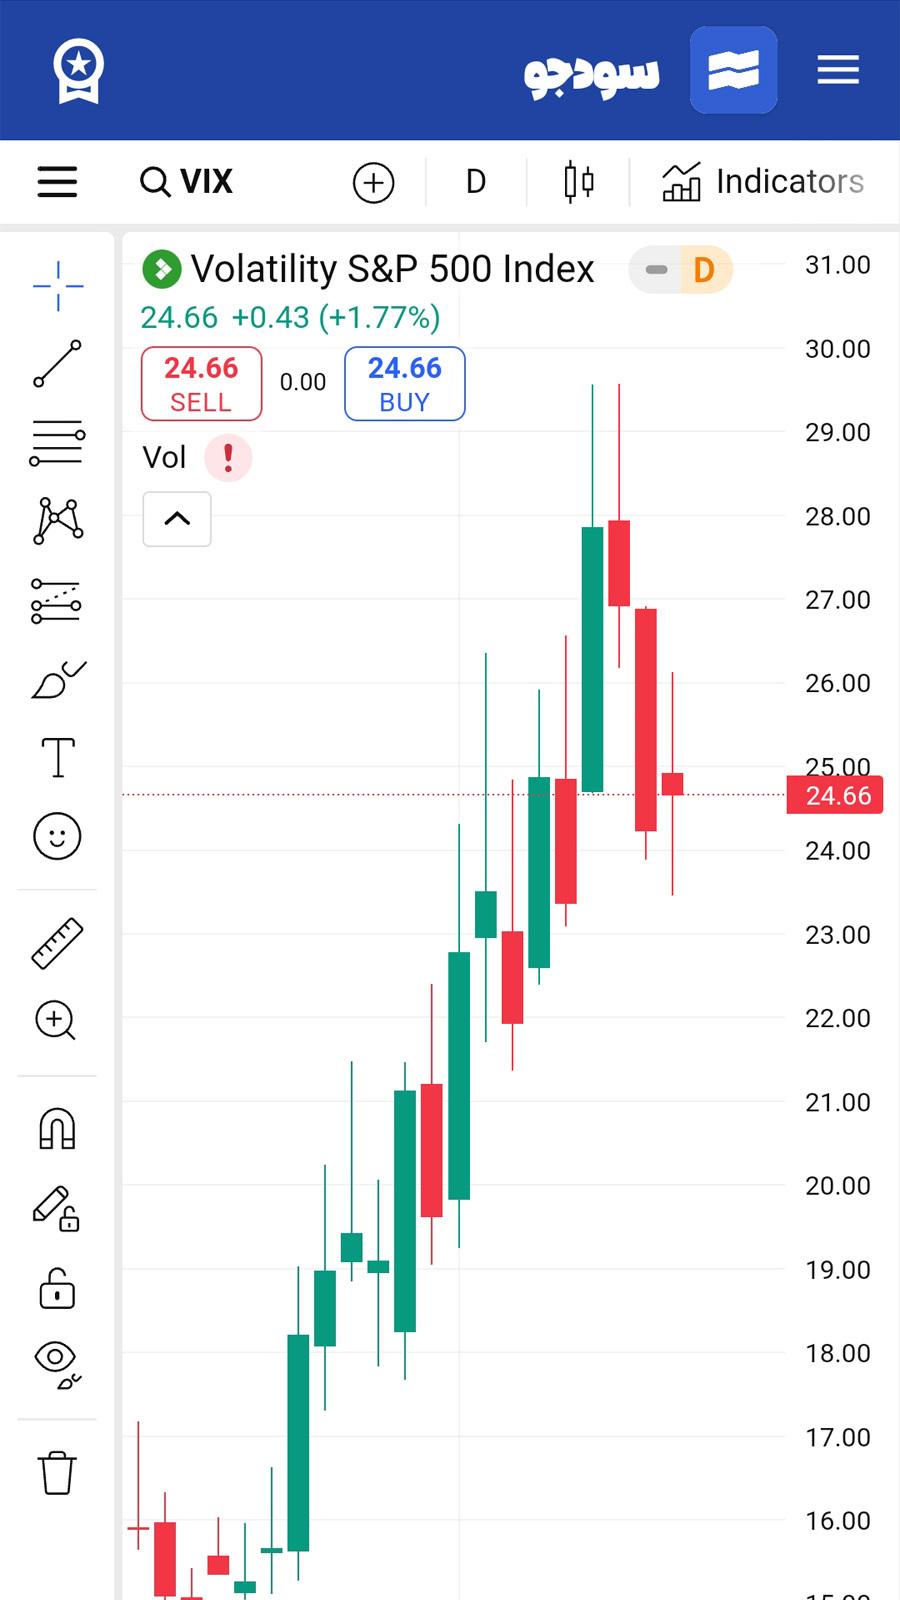Screen dimensions: 900x1600
Task: Click the سودجو brand logo text
Action: (592, 74)
